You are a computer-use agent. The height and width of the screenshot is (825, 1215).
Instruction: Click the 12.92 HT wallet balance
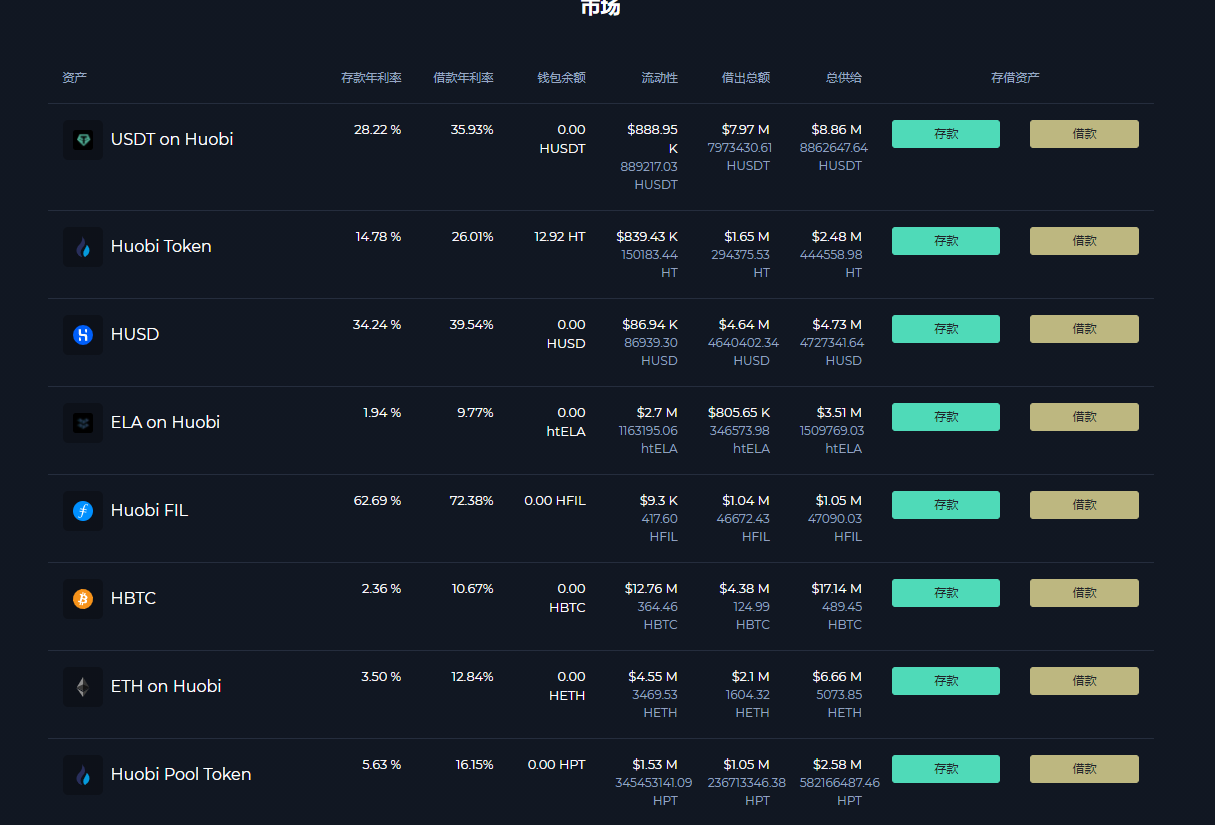click(x=560, y=237)
